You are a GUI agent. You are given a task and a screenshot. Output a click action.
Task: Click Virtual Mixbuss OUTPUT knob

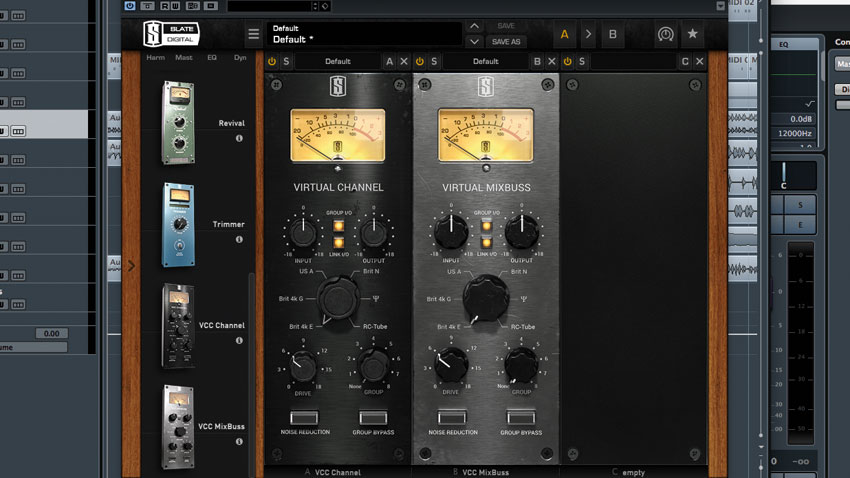pyautogui.click(x=522, y=231)
